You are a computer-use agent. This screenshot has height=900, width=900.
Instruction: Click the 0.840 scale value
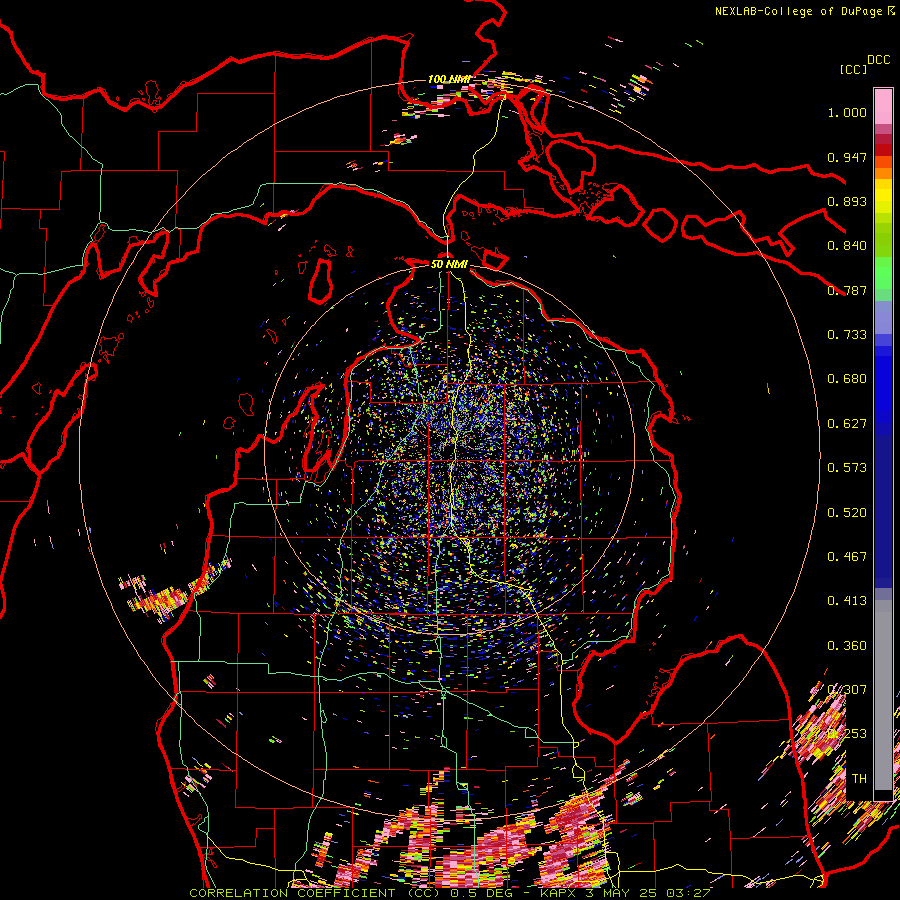pos(847,246)
